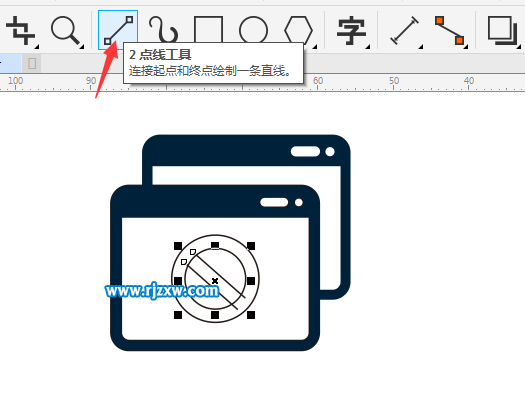Image resolution: width=525 pixels, height=413 pixels.
Task: Select the Drop Shadow tool
Action: [502, 31]
